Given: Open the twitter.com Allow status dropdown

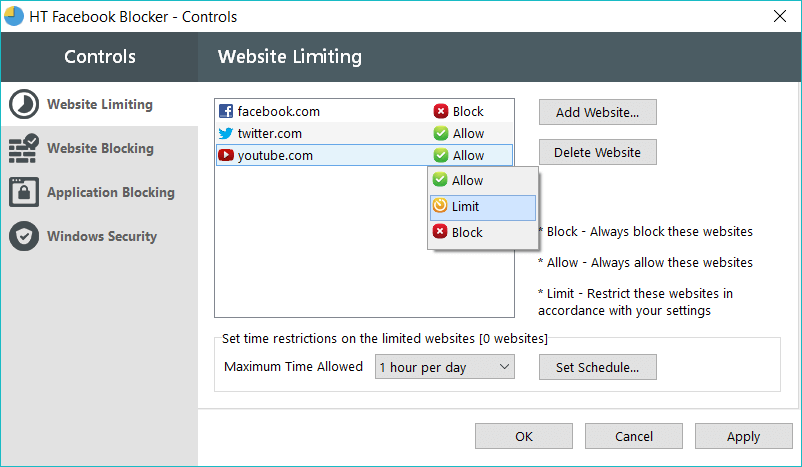Looking at the screenshot, I should pos(458,134).
